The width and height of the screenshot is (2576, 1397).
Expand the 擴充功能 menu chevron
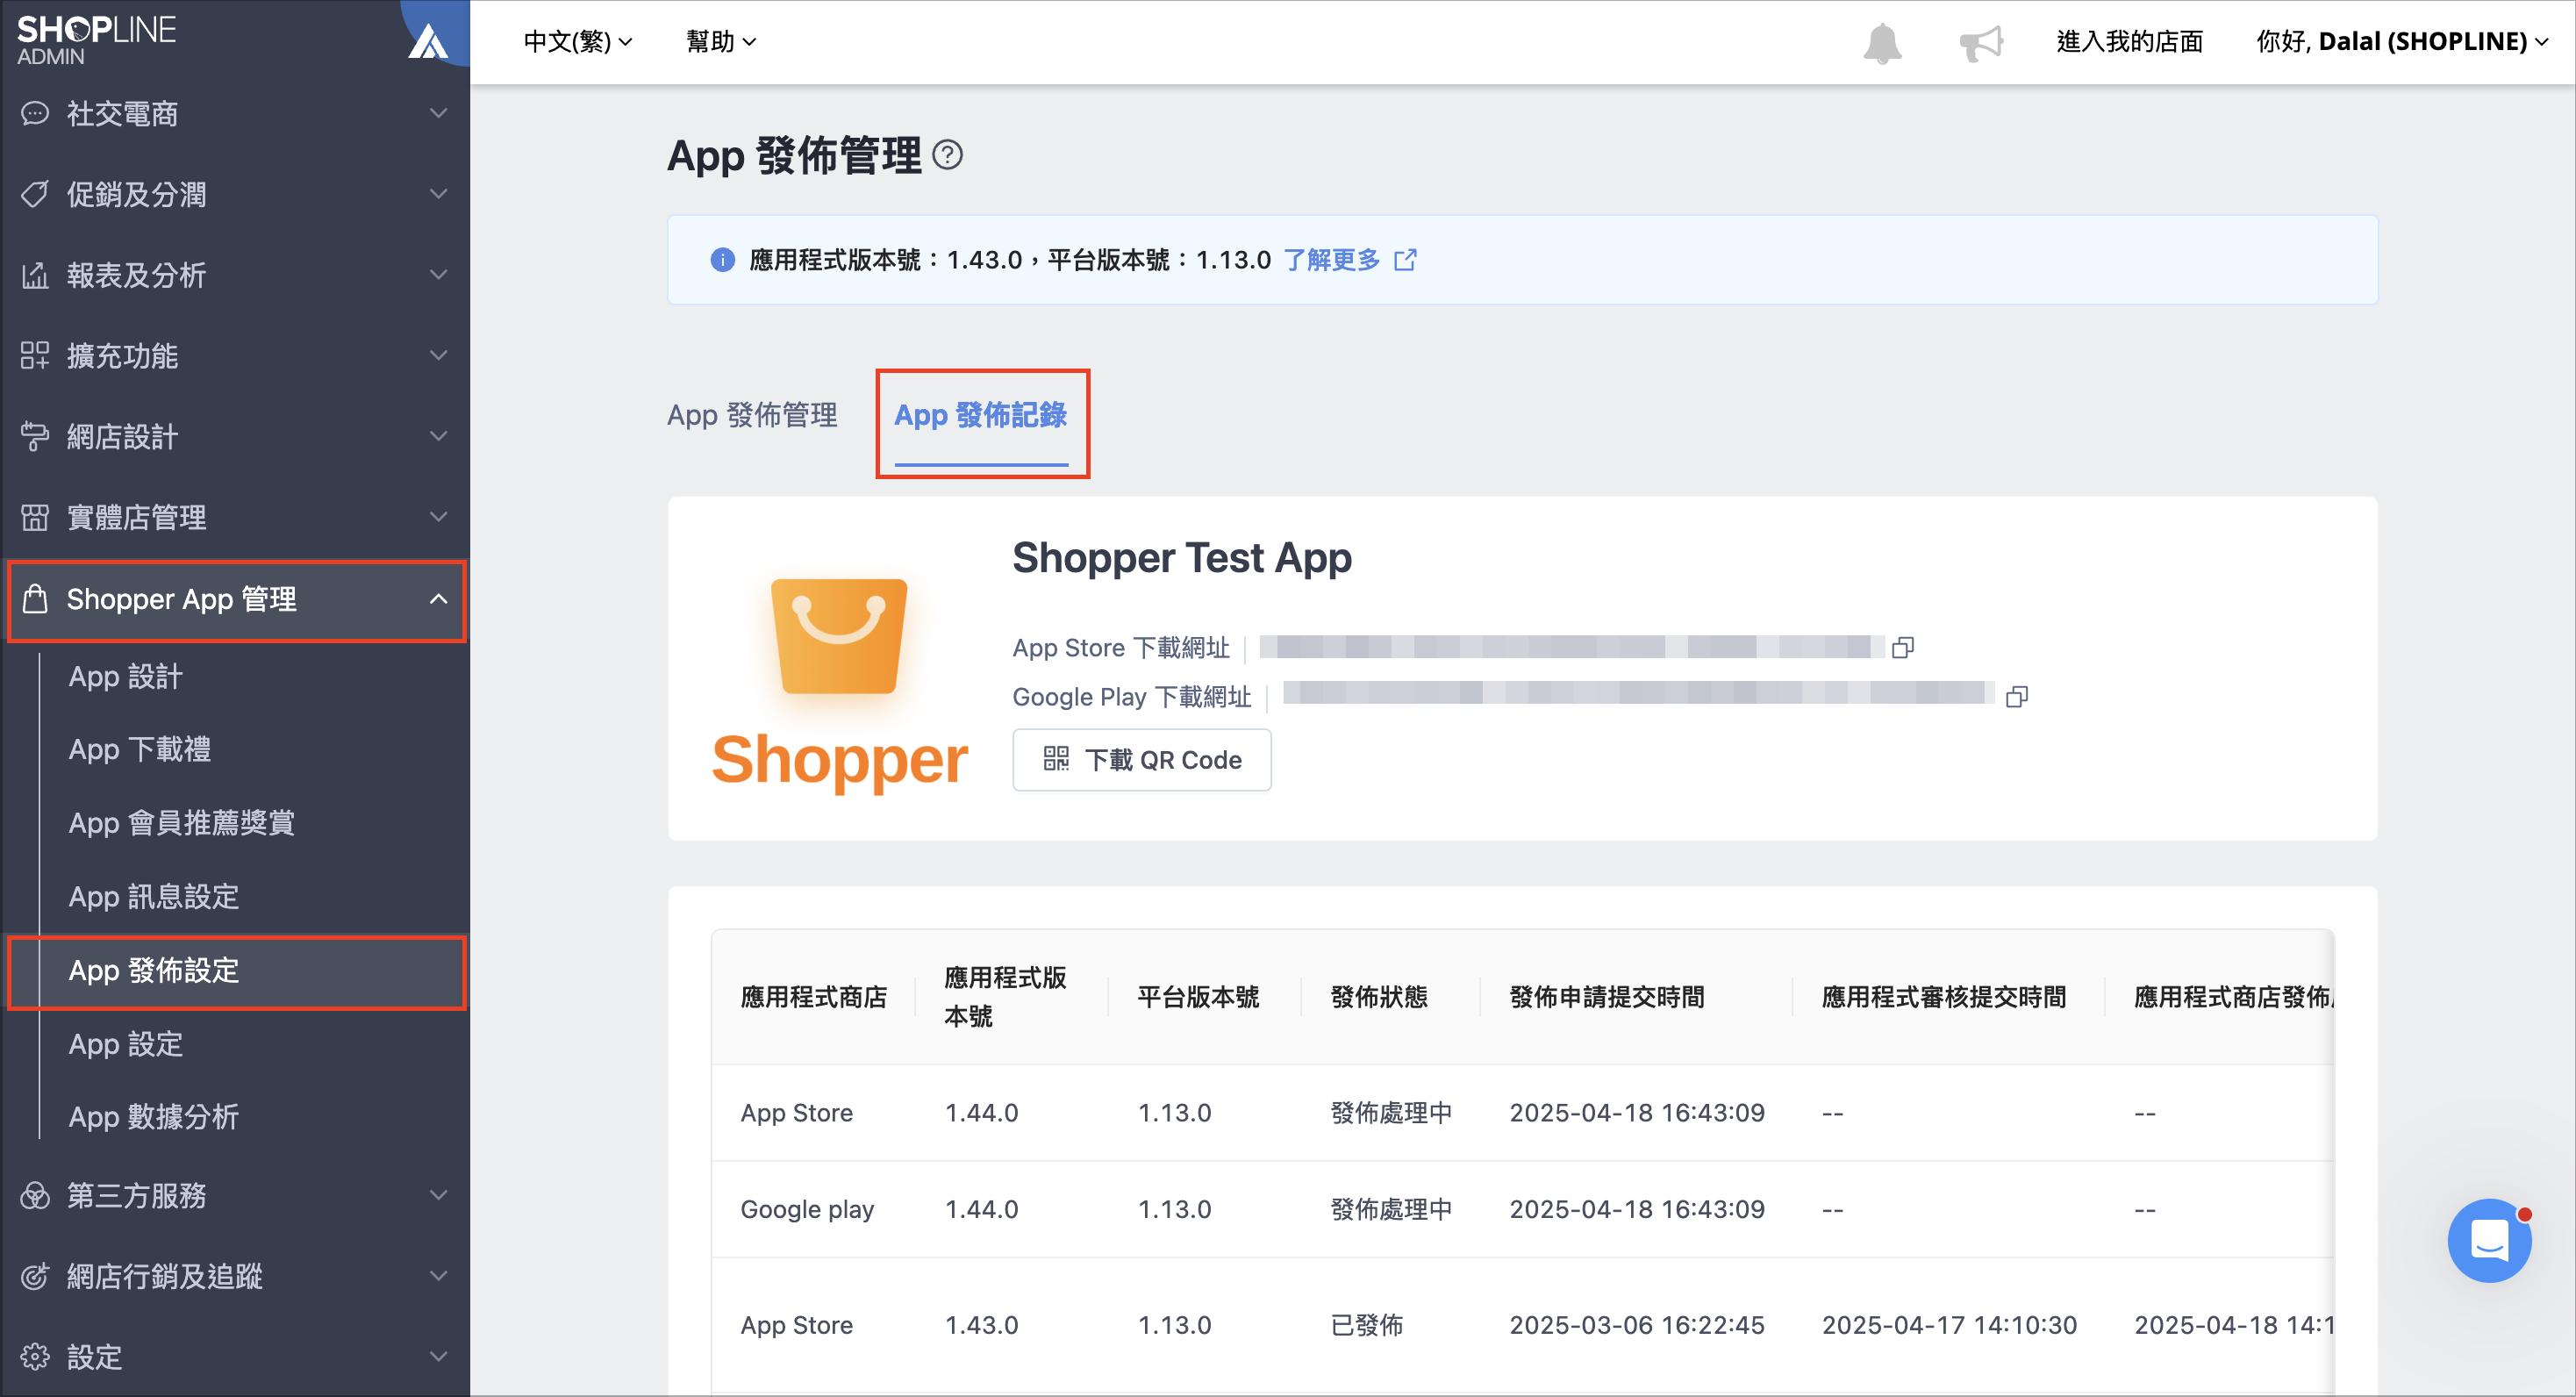(438, 355)
